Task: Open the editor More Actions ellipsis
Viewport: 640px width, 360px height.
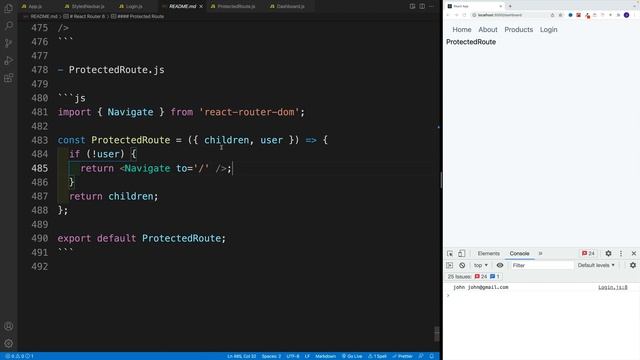Action: point(431,6)
